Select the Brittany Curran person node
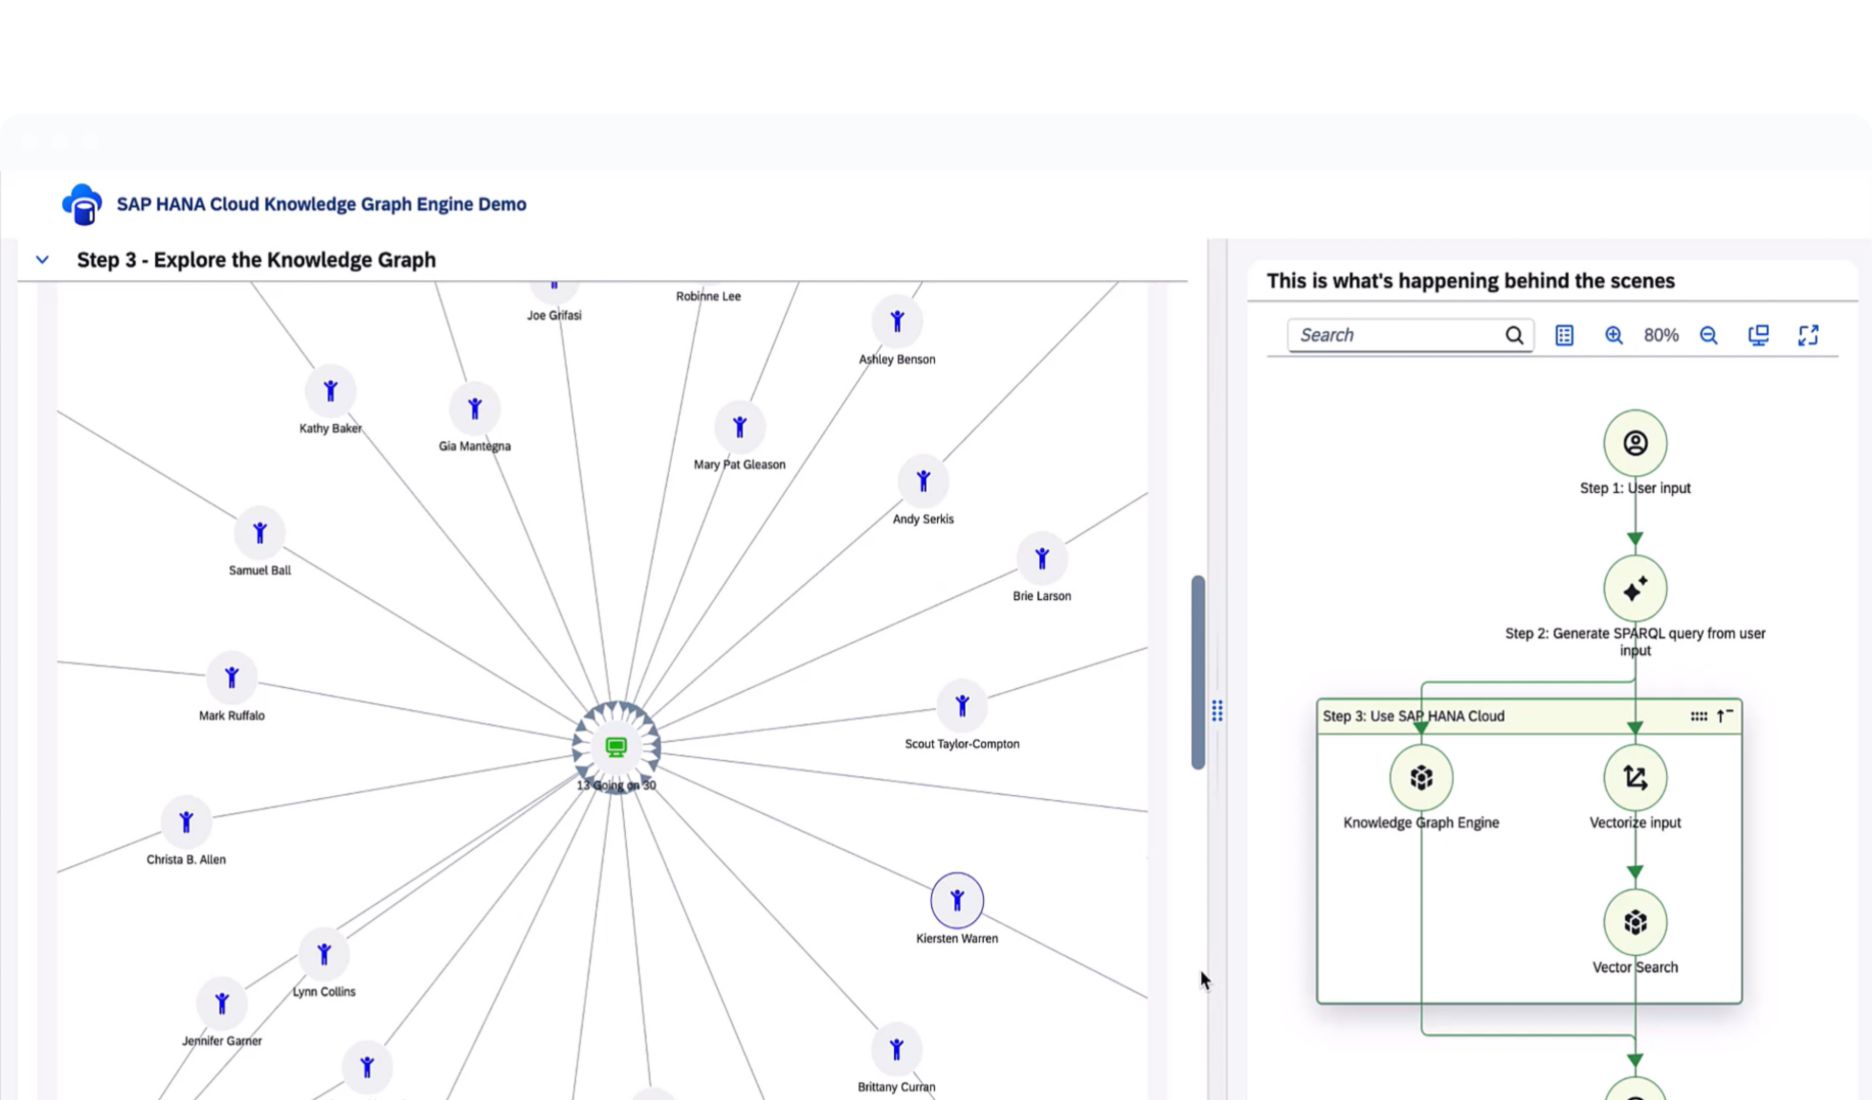Image resolution: width=1872 pixels, height=1100 pixels. pos(896,1049)
